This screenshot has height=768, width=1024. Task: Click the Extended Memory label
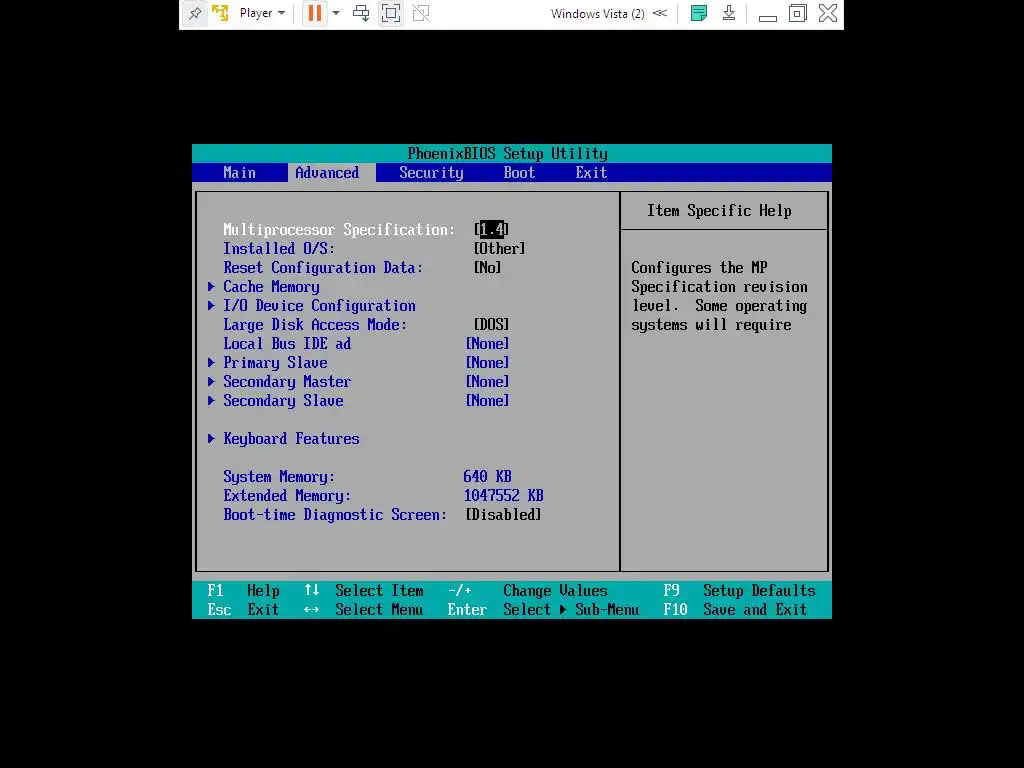click(287, 496)
